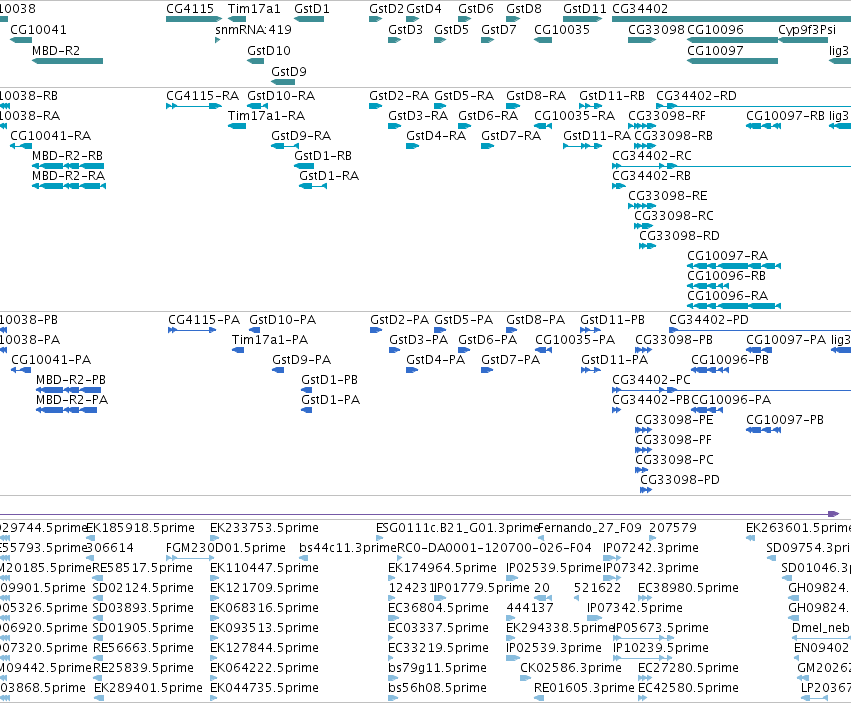Viewport: 851px width, 703px height.
Task: Click the CG10096-RB transcript label
Action: 726,276
